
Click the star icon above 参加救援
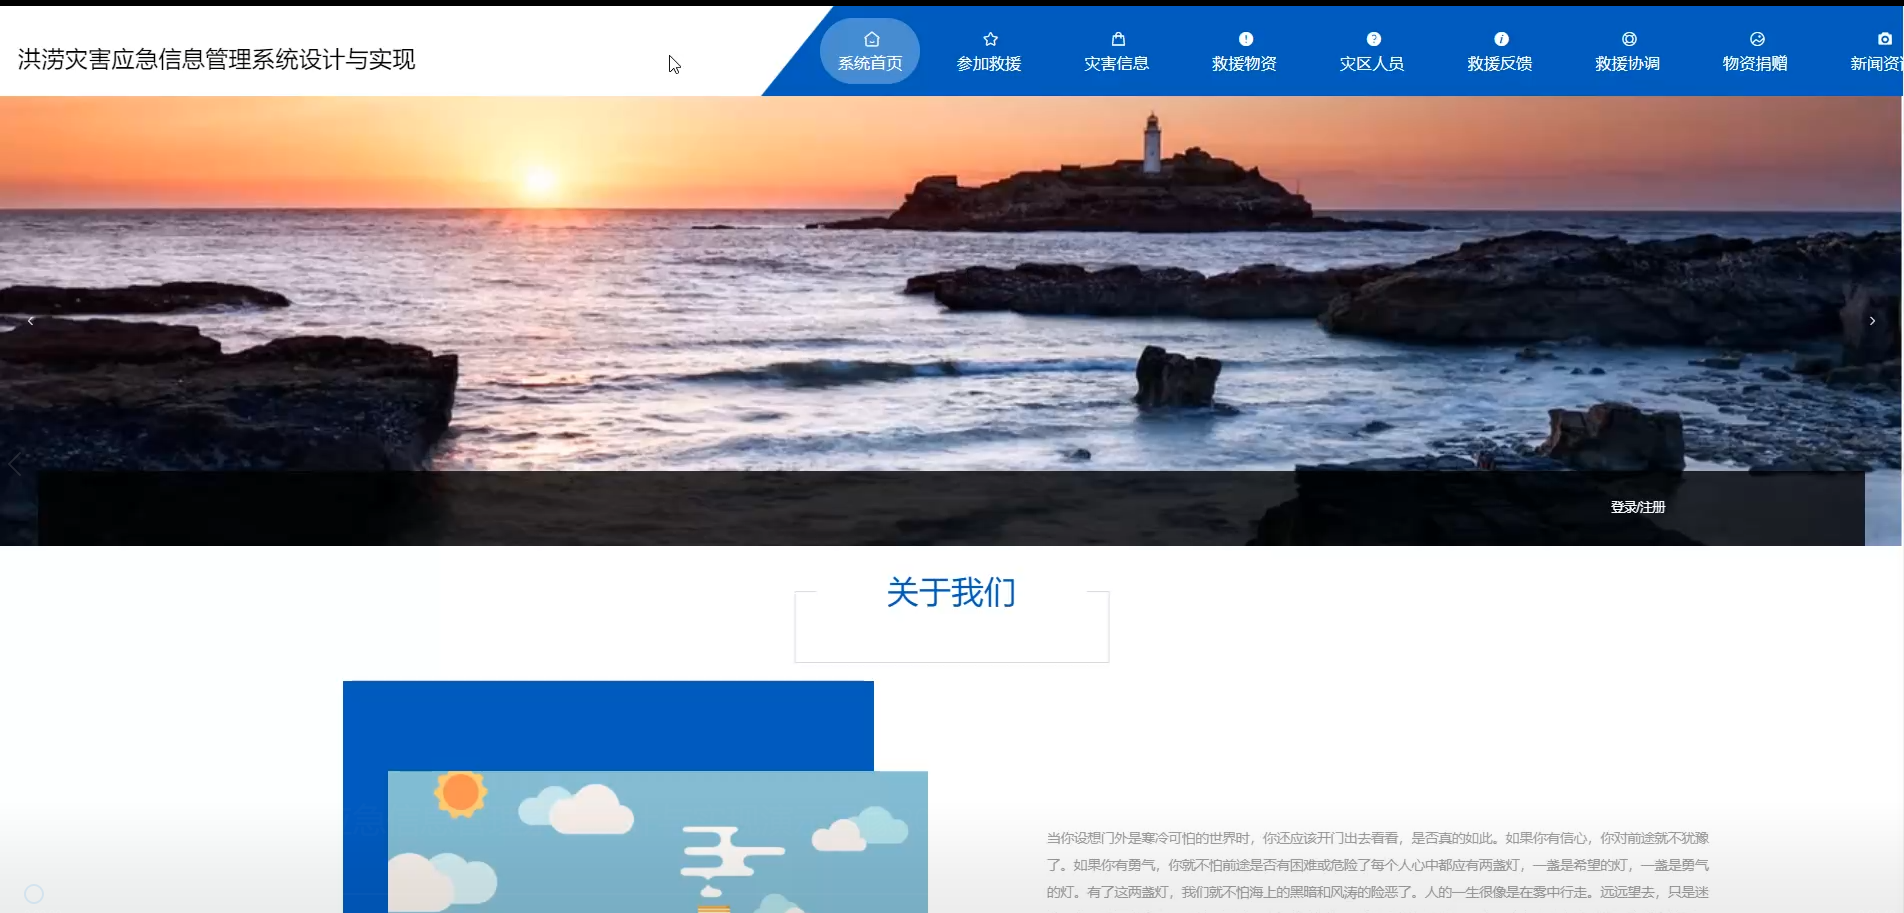(989, 38)
